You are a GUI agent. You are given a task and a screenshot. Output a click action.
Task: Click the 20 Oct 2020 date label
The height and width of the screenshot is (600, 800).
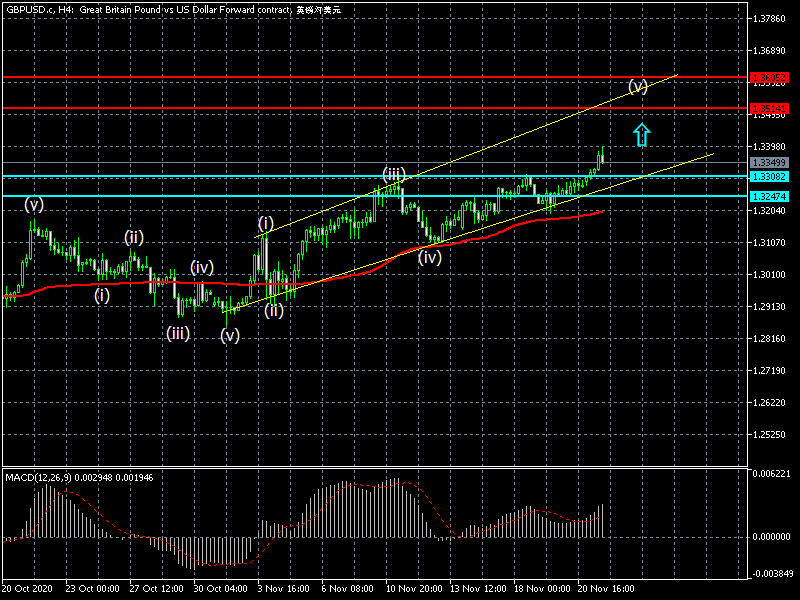pyautogui.click(x=27, y=588)
